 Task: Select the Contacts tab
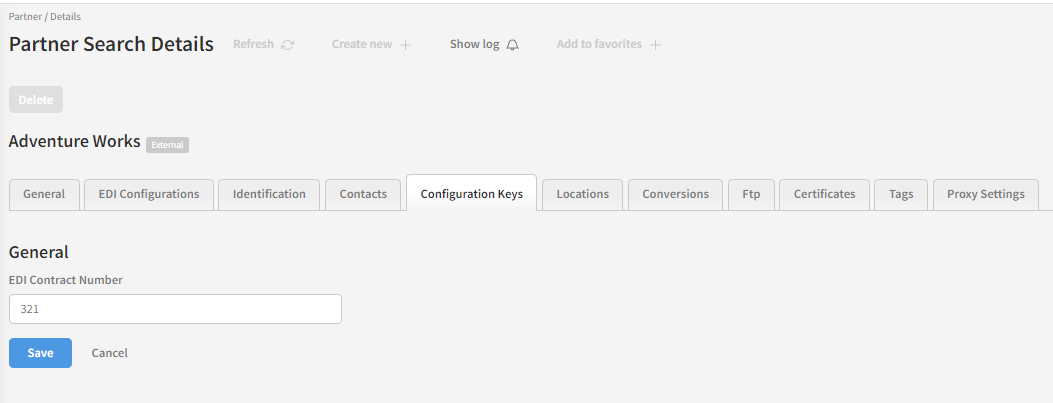pos(363,194)
